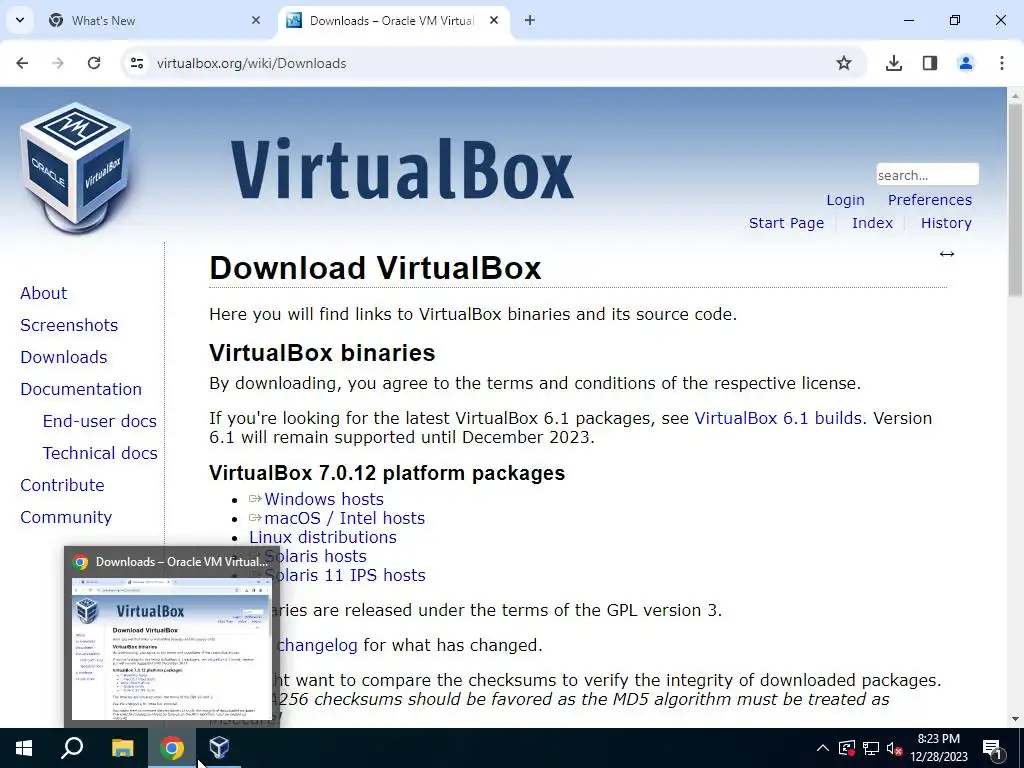Click the network icon in system tray
This screenshot has height=768, width=1024.
click(871, 748)
